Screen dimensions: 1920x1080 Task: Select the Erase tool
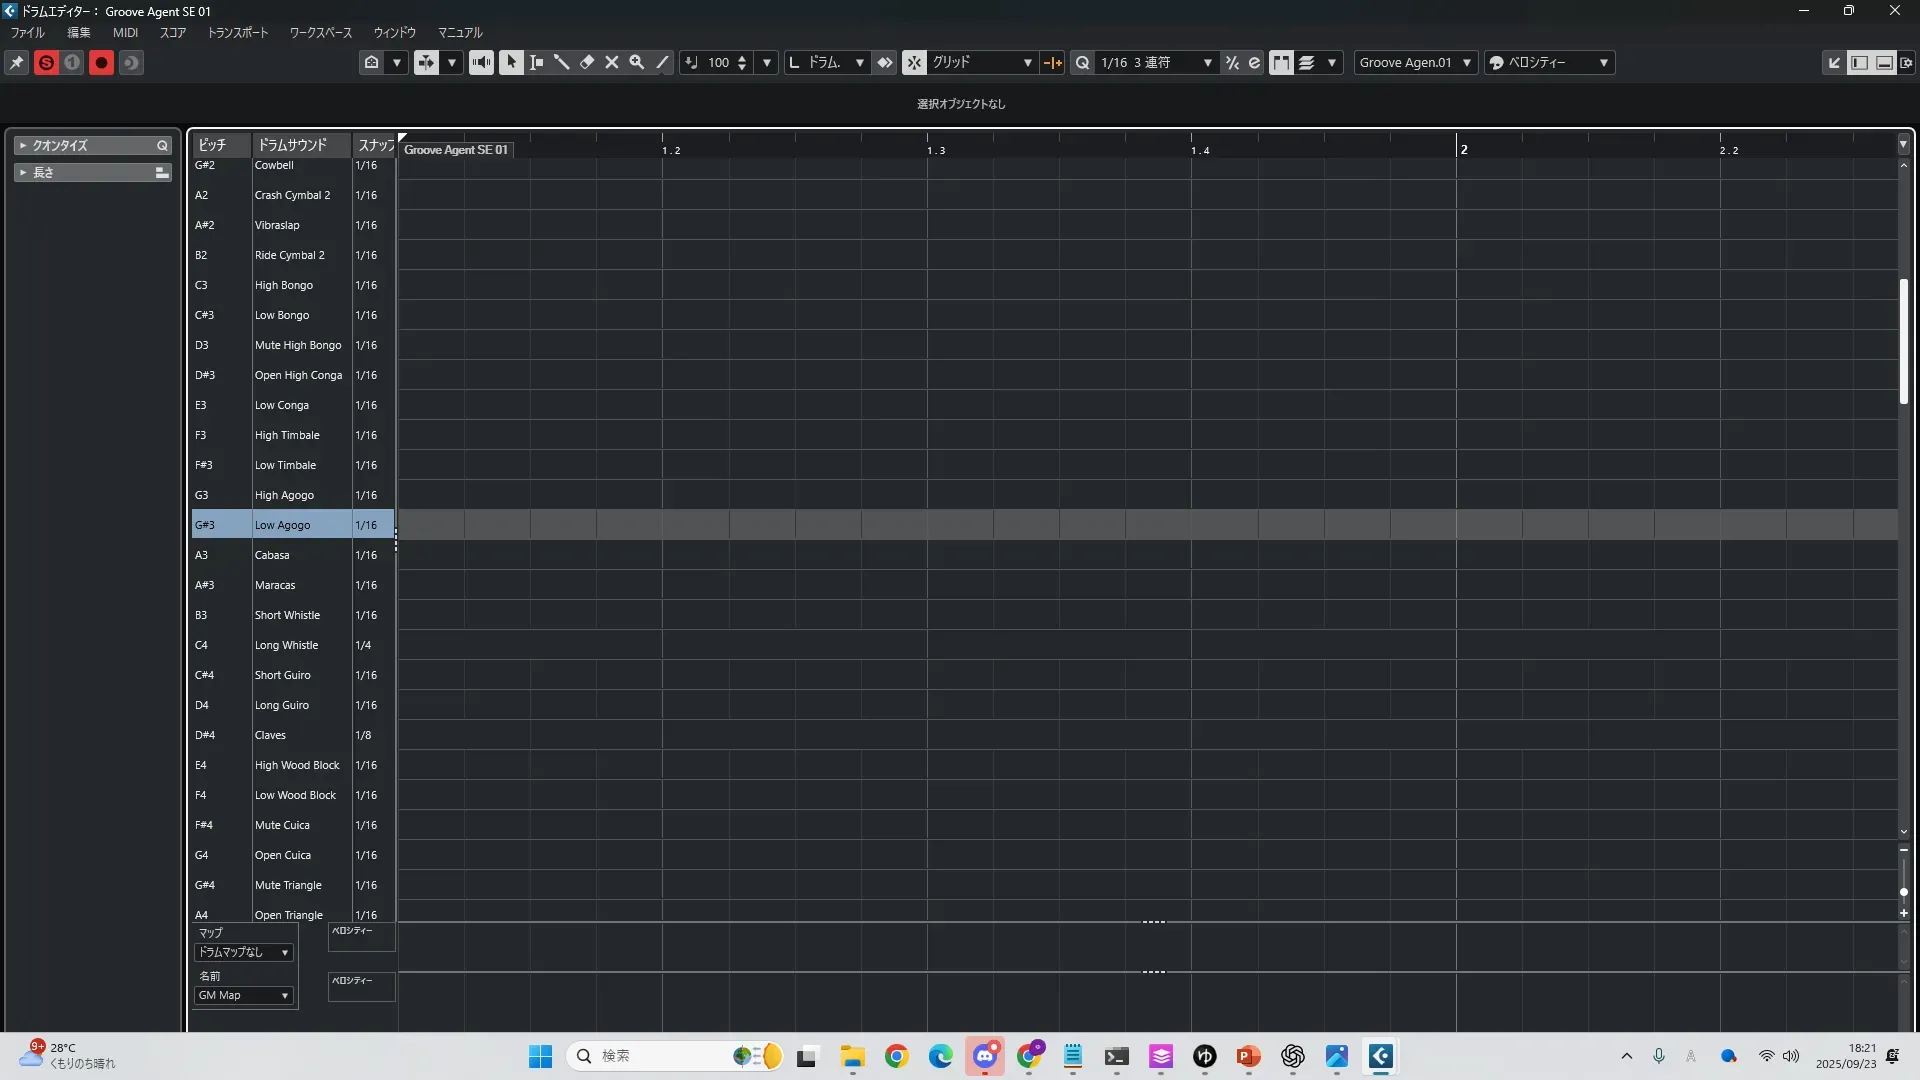(587, 62)
